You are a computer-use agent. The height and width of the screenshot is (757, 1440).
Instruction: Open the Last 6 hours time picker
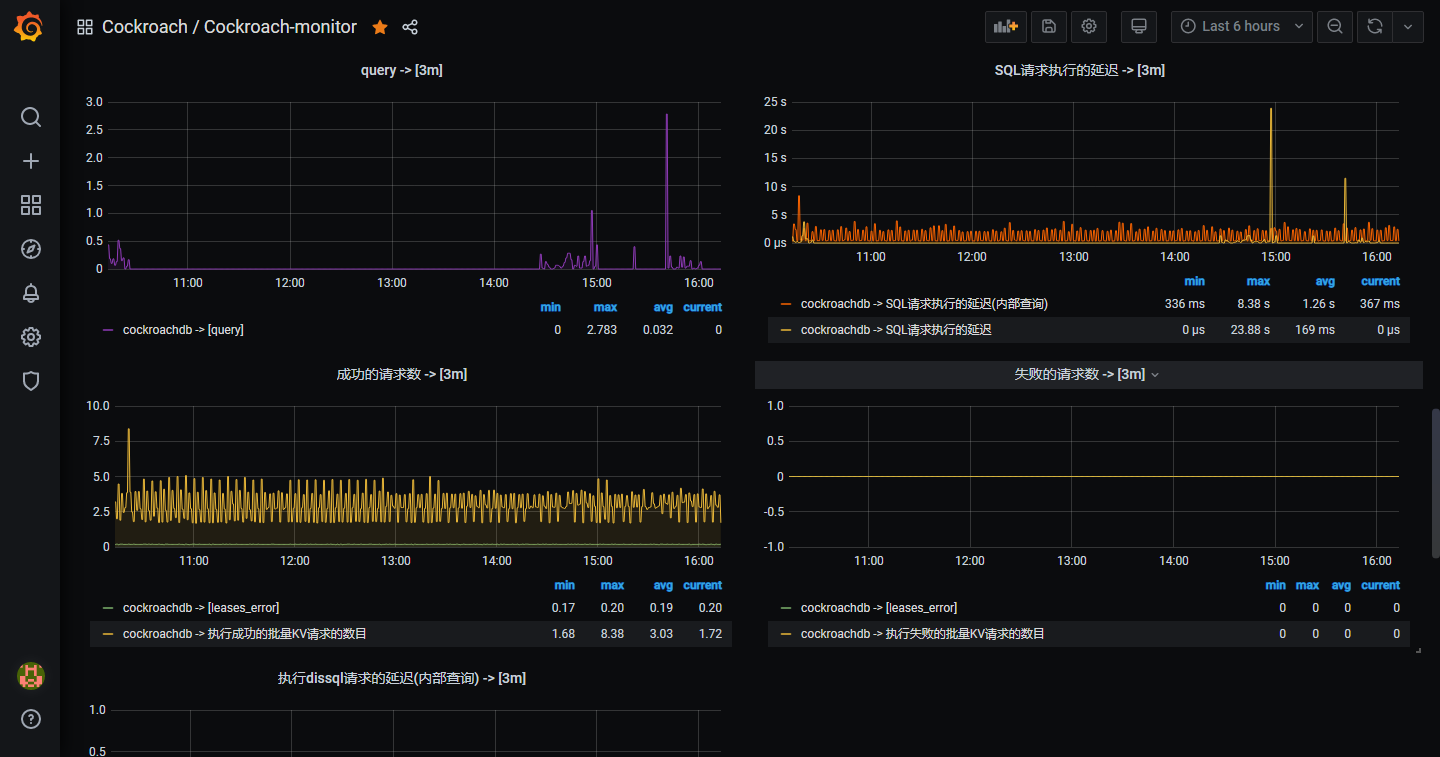coord(1242,27)
